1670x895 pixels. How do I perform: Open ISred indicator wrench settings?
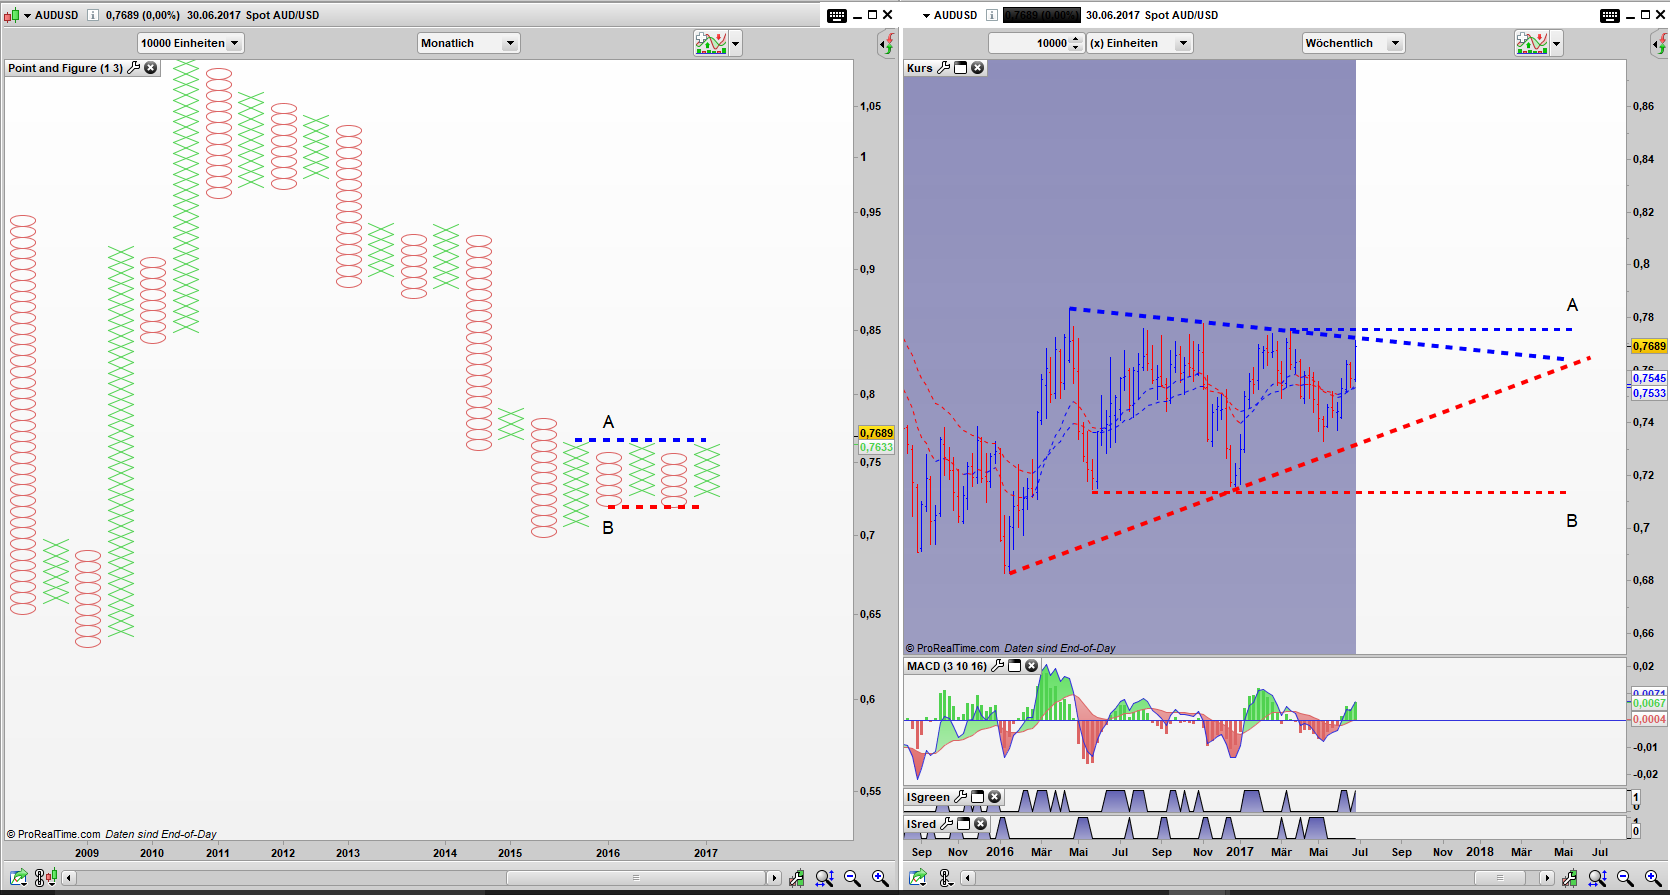click(x=947, y=824)
